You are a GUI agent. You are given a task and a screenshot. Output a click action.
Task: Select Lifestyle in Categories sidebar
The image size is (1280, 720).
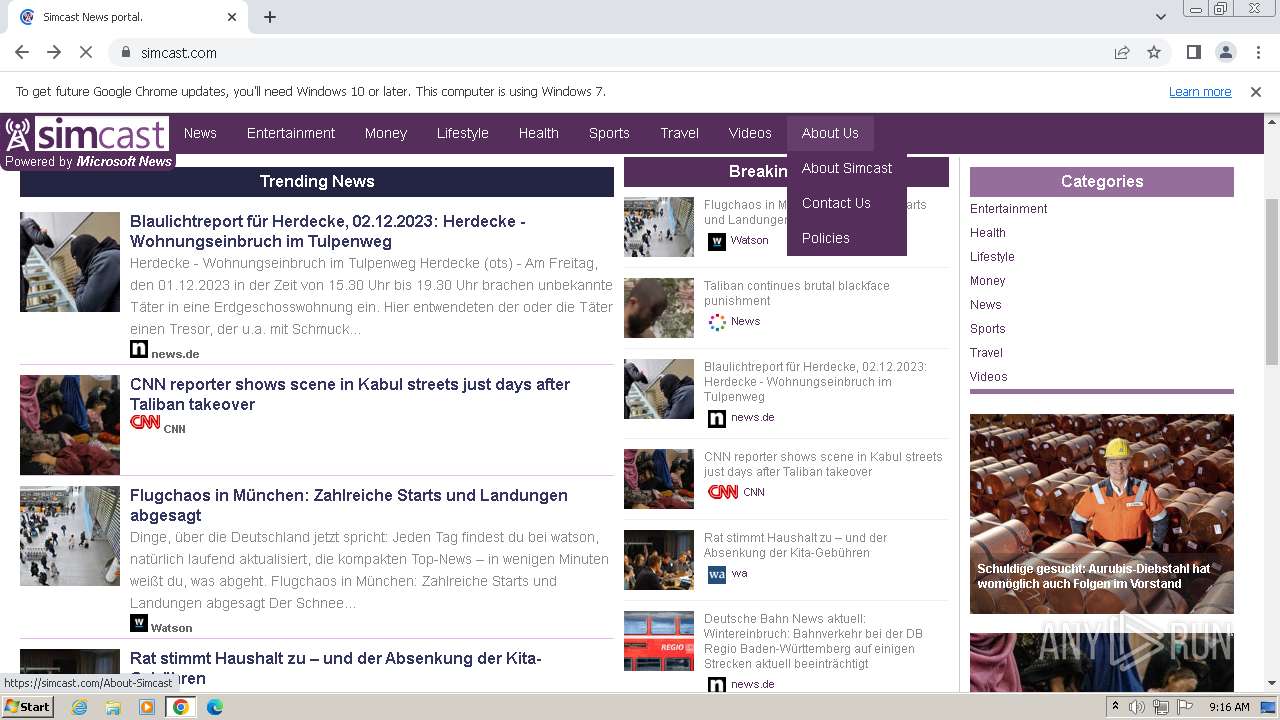click(x=992, y=257)
